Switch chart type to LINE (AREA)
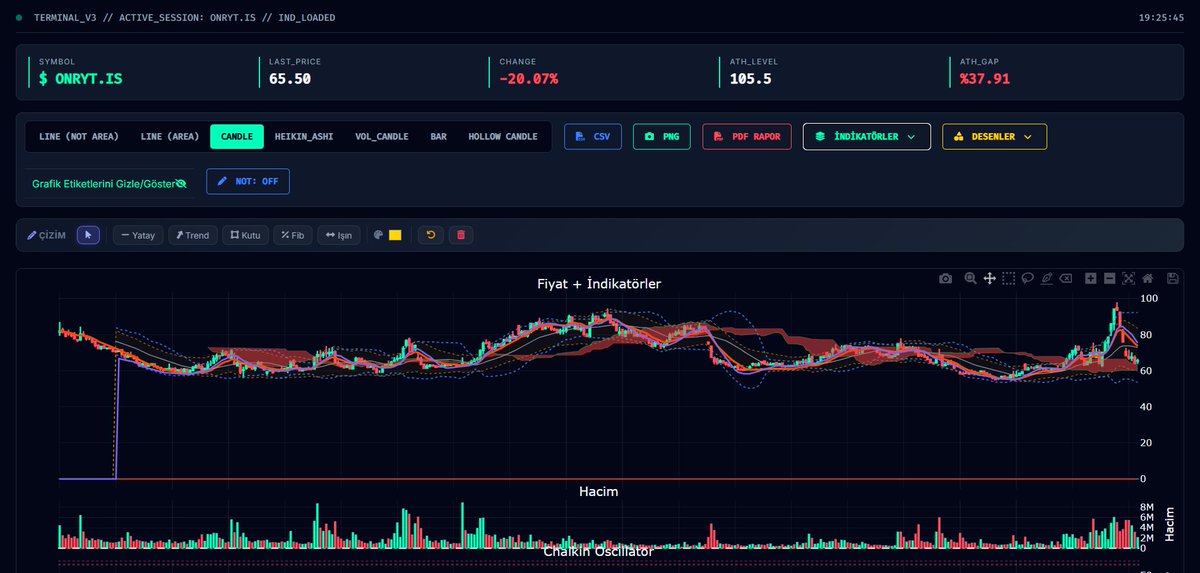The image size is (1200, 573). point(170,136)
